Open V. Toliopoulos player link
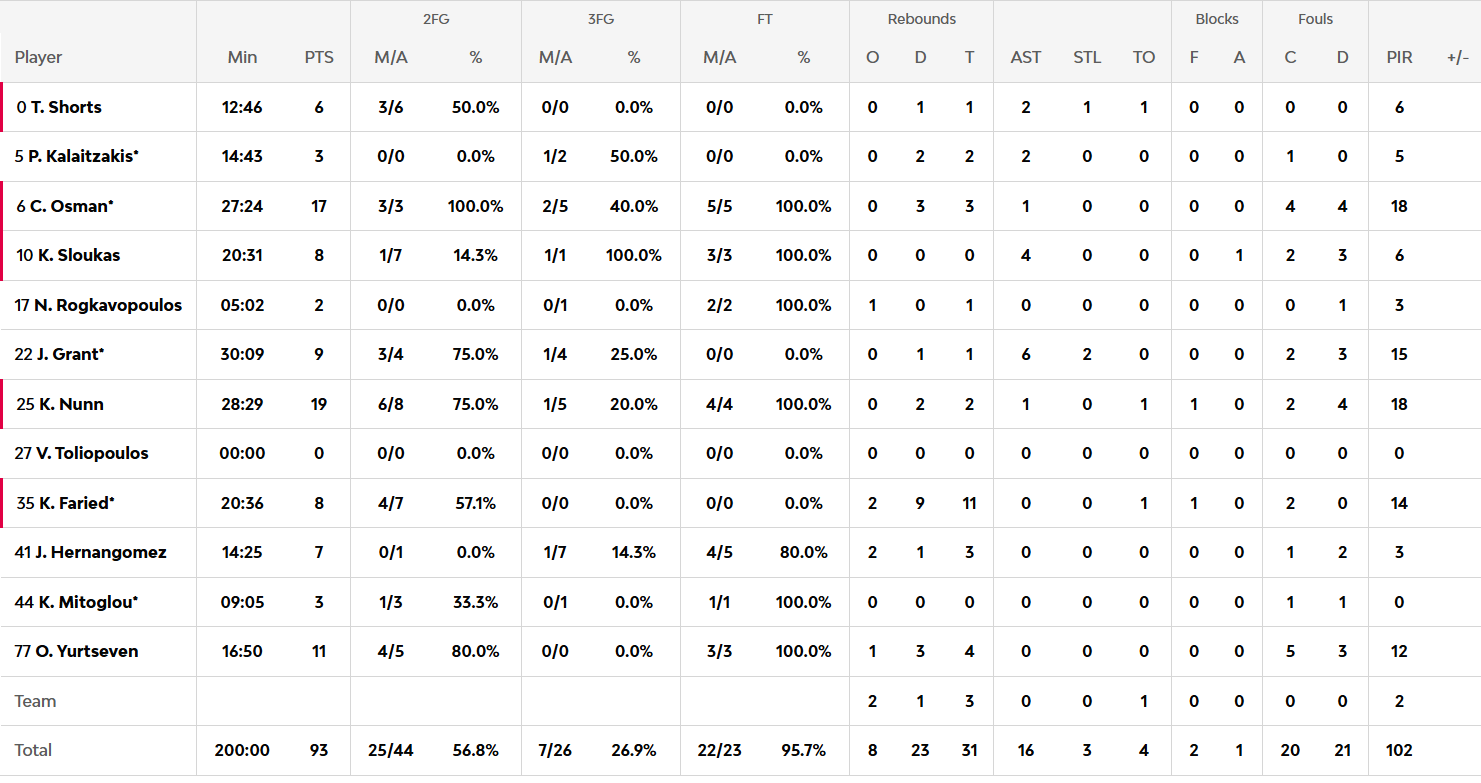Screen dimensions: 1481x783 coord(92,453)
